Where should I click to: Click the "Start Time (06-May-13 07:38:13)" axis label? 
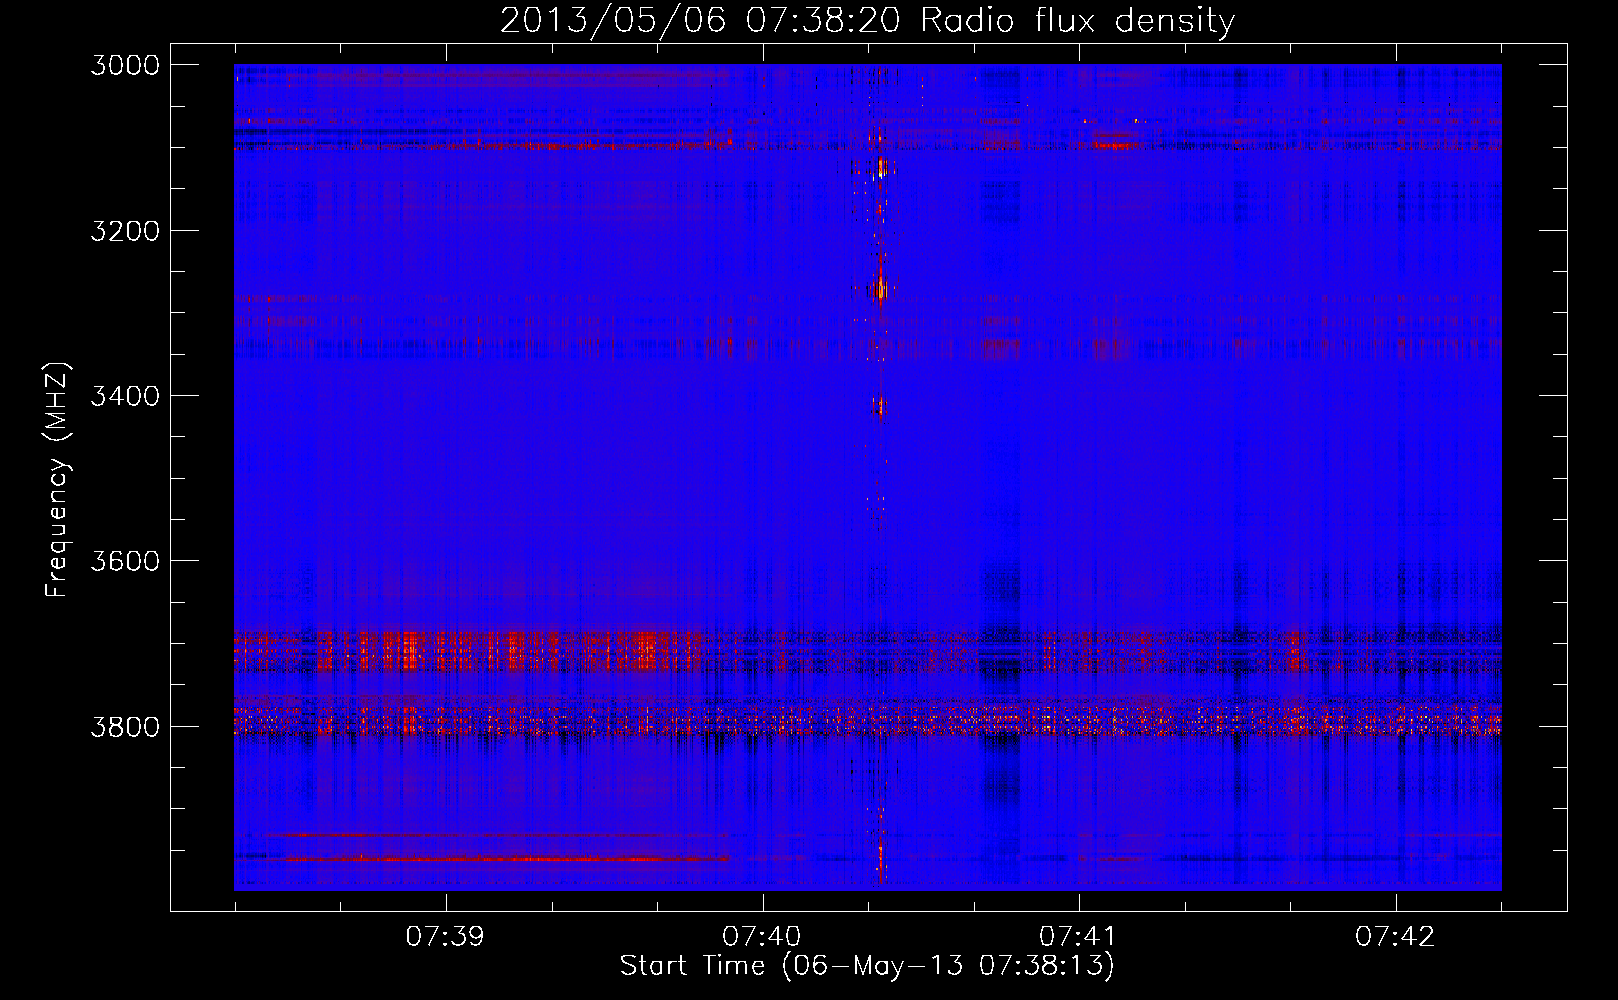[867, 966]
